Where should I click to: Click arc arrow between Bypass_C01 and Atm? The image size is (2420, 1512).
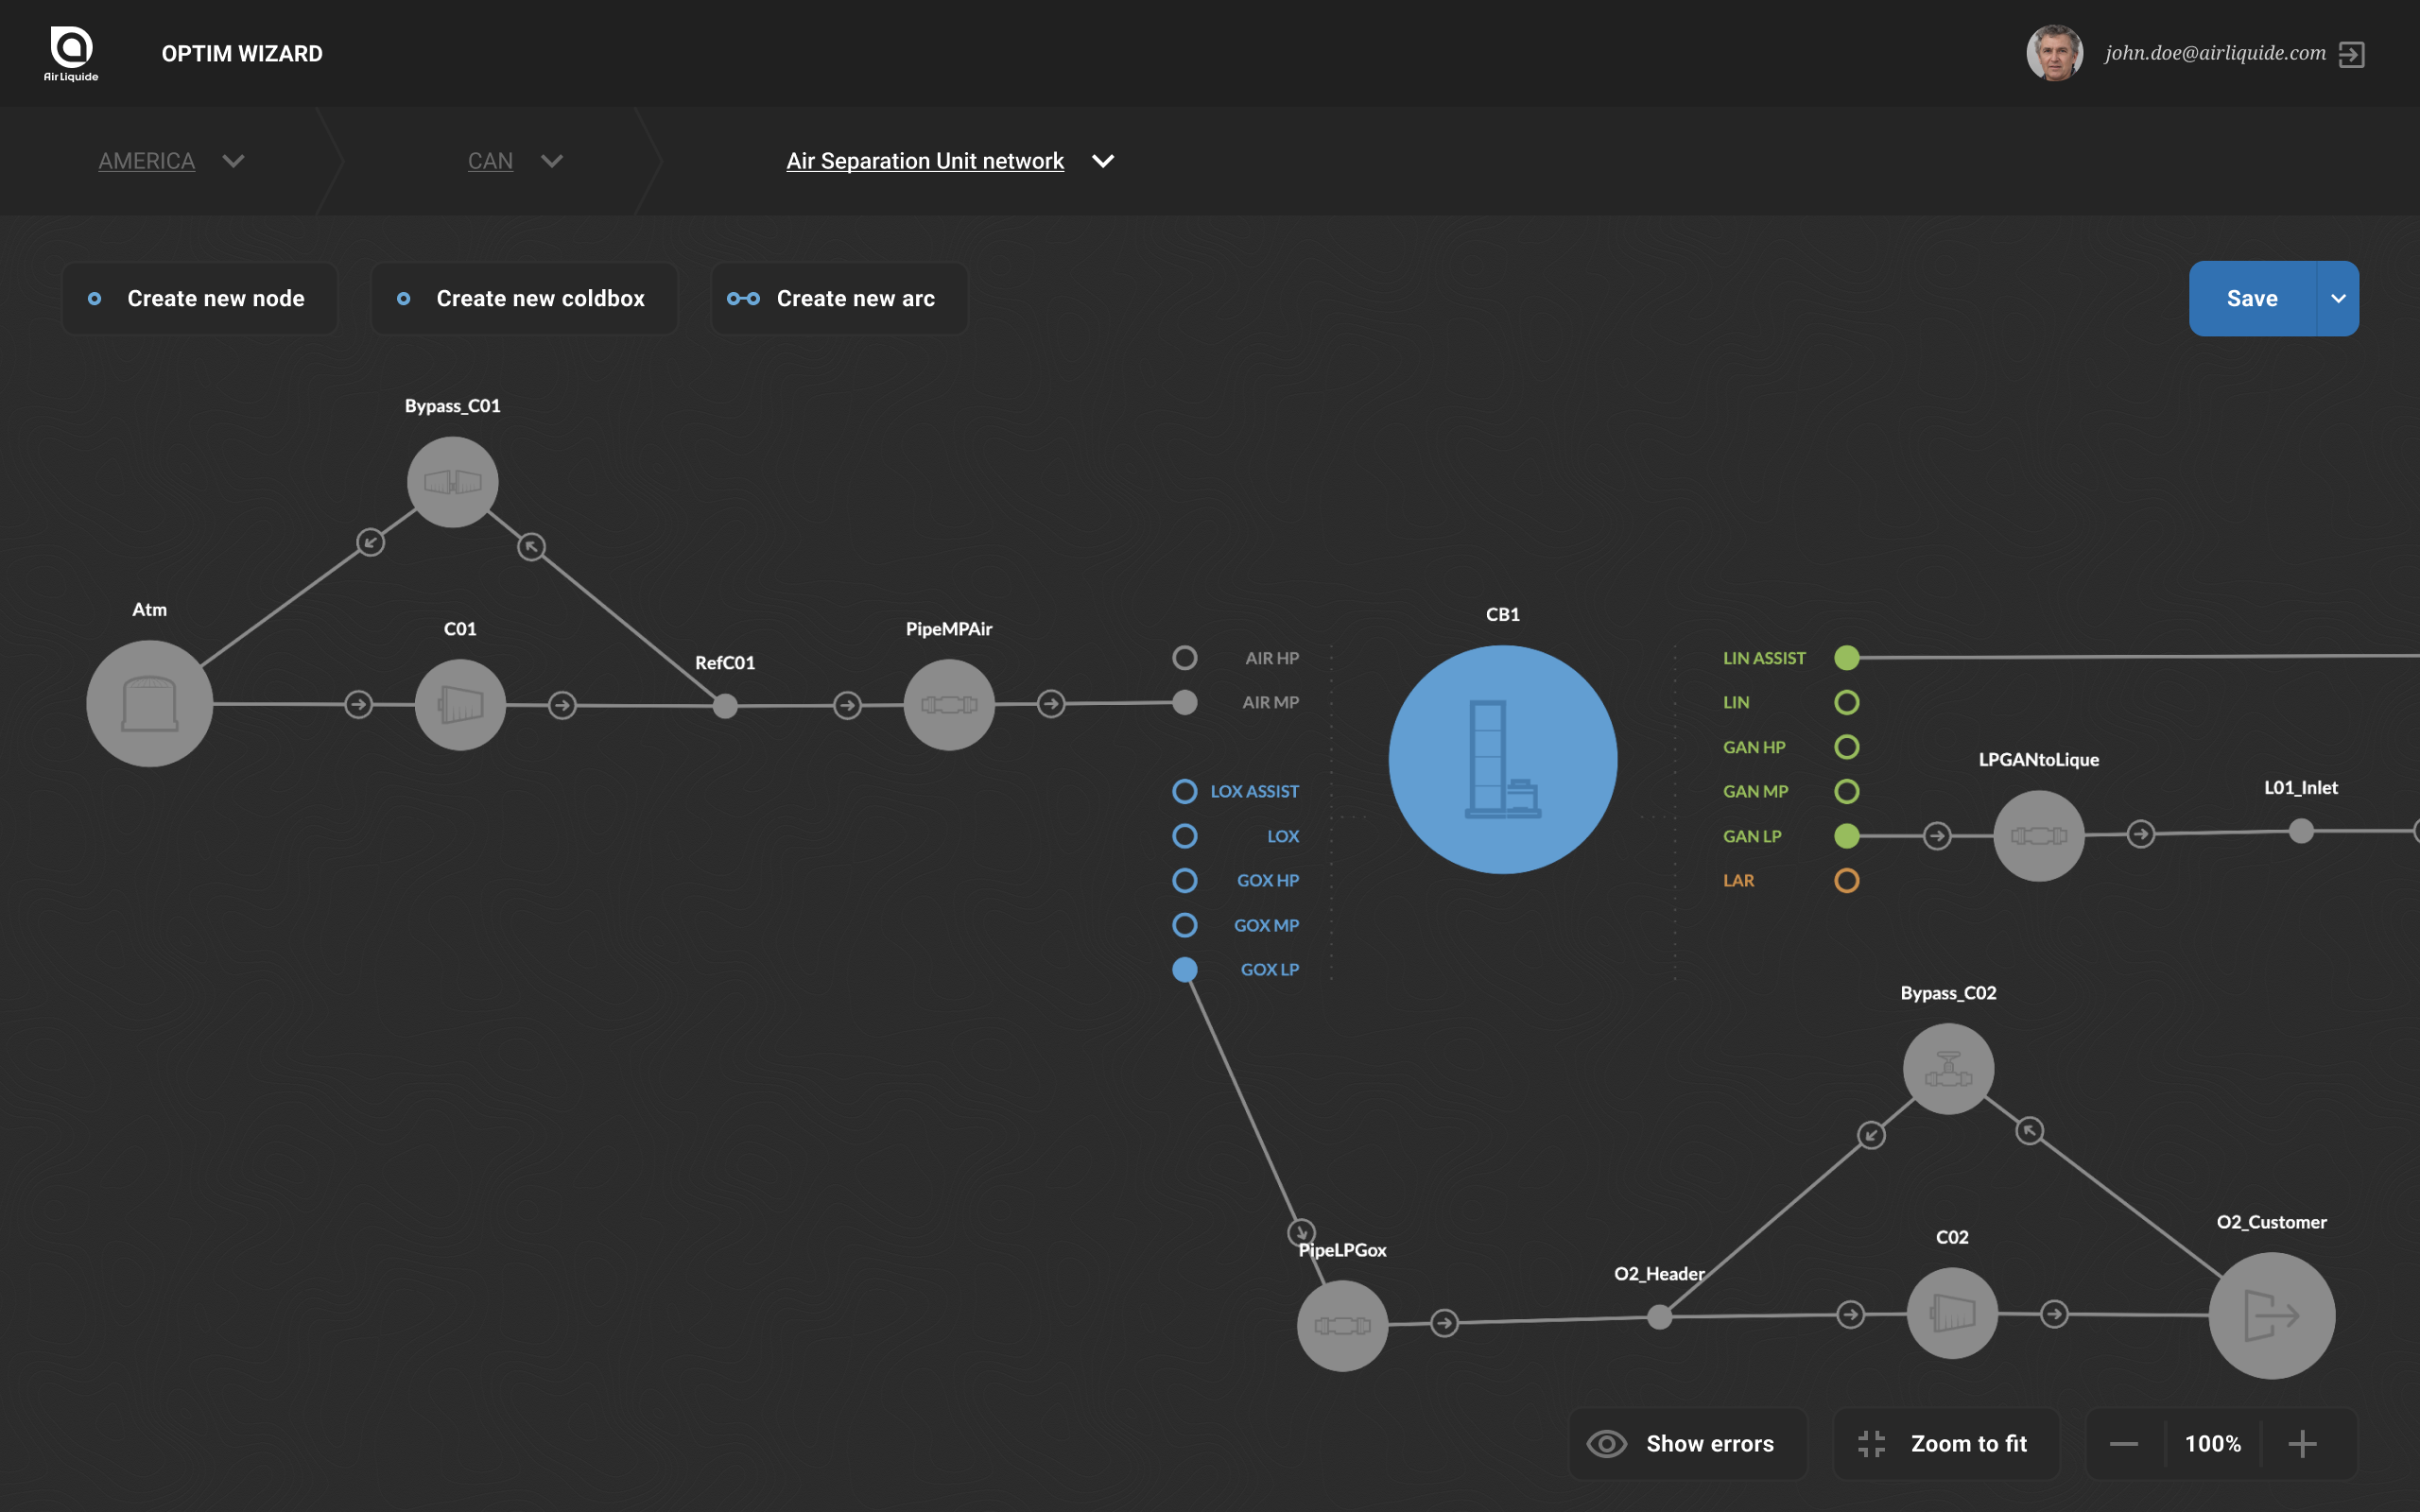click(x=370, y=542)
